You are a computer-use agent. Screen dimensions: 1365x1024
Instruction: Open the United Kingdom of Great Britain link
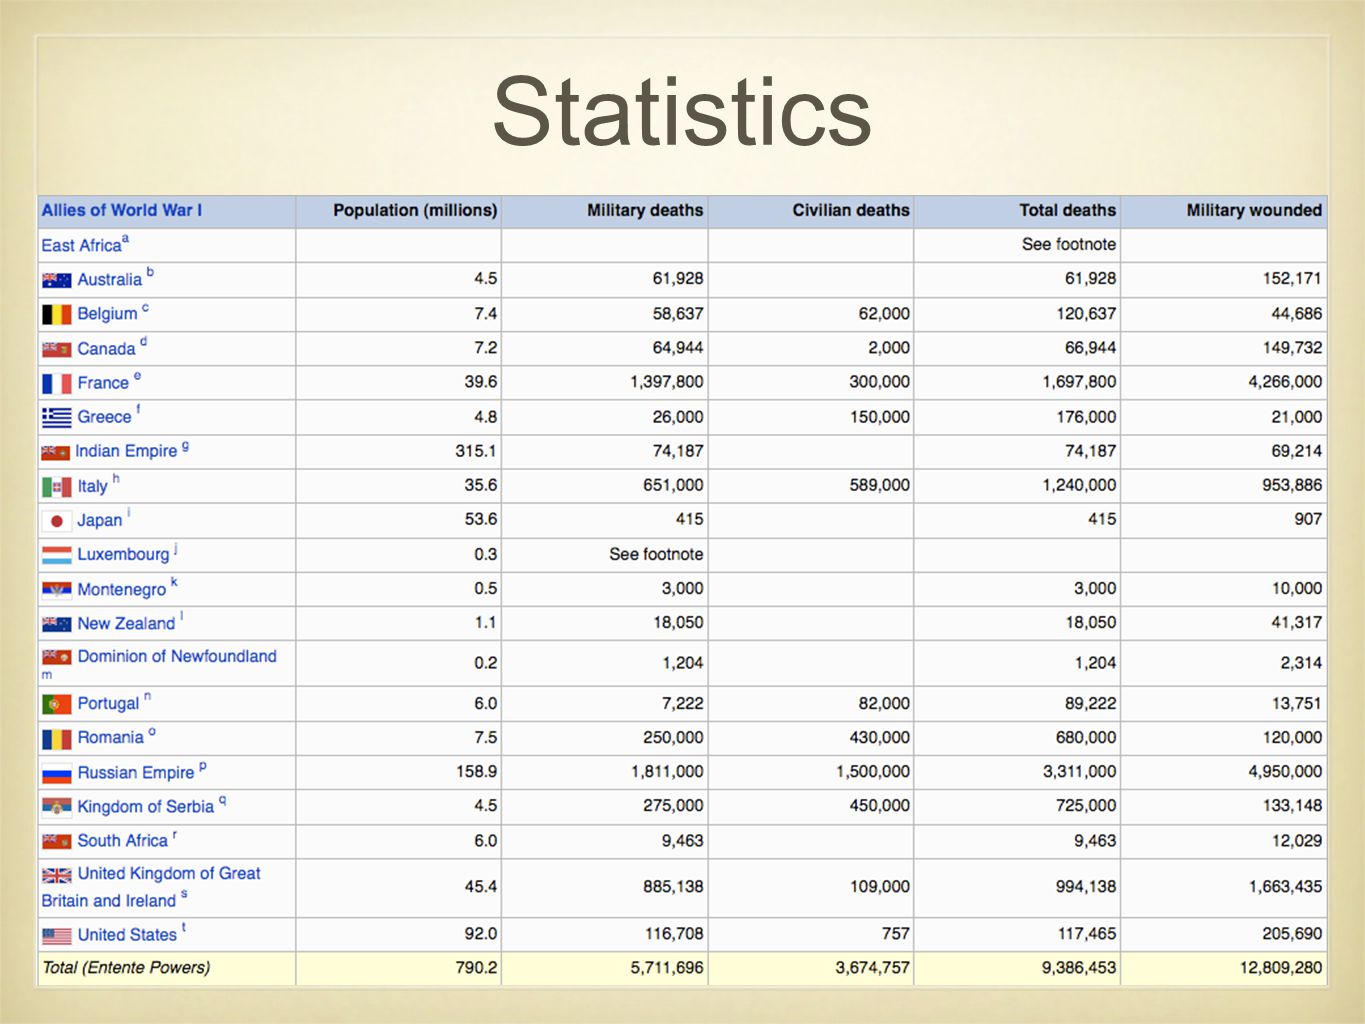[151, 887]
